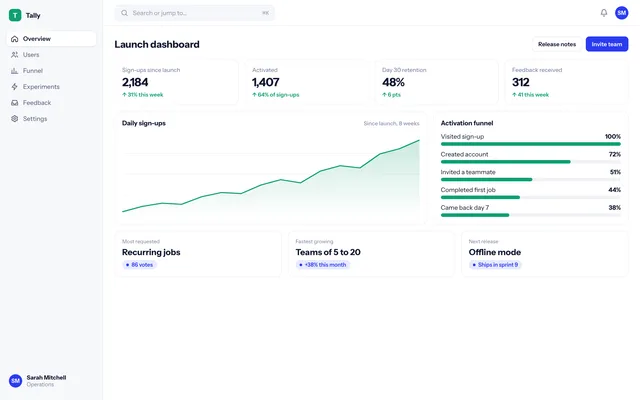
Task: Click the Offline mode card title
Action: (495, 252)
